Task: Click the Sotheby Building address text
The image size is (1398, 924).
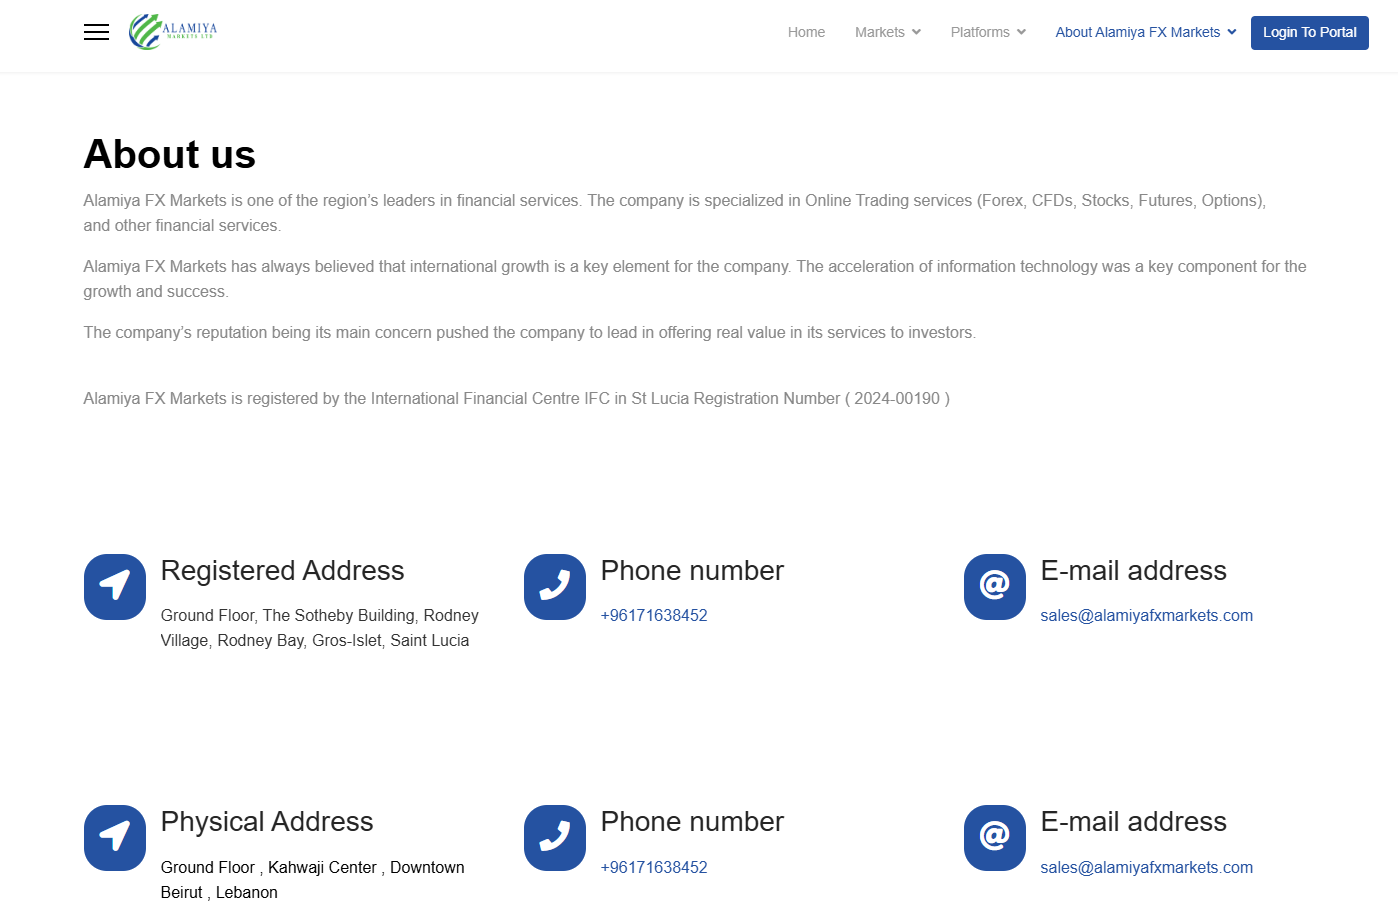Action: click(320, 628)
